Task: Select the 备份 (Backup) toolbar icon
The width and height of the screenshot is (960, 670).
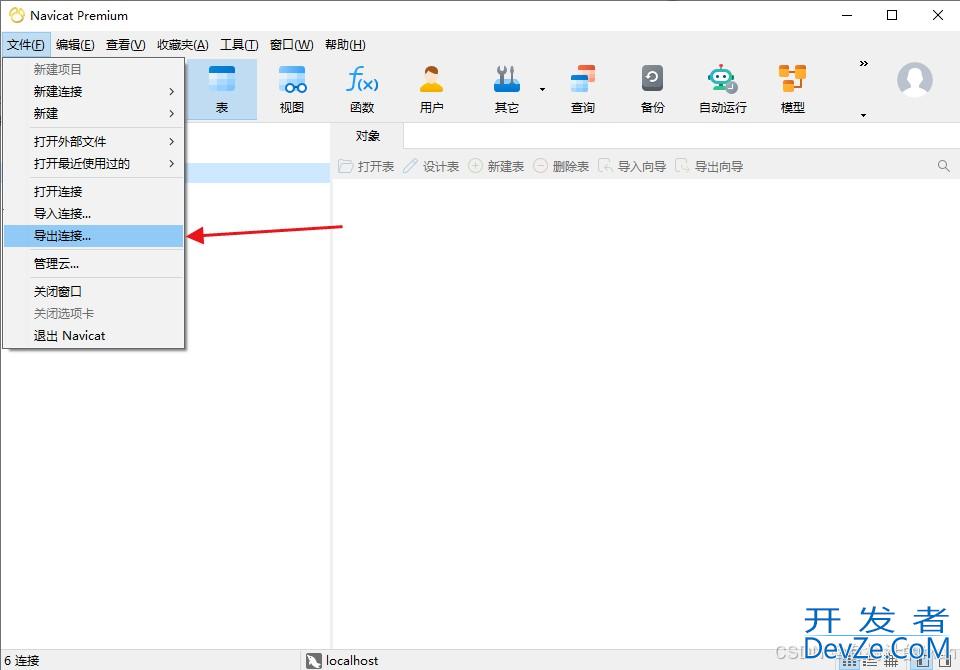Action: click(652, 89)
